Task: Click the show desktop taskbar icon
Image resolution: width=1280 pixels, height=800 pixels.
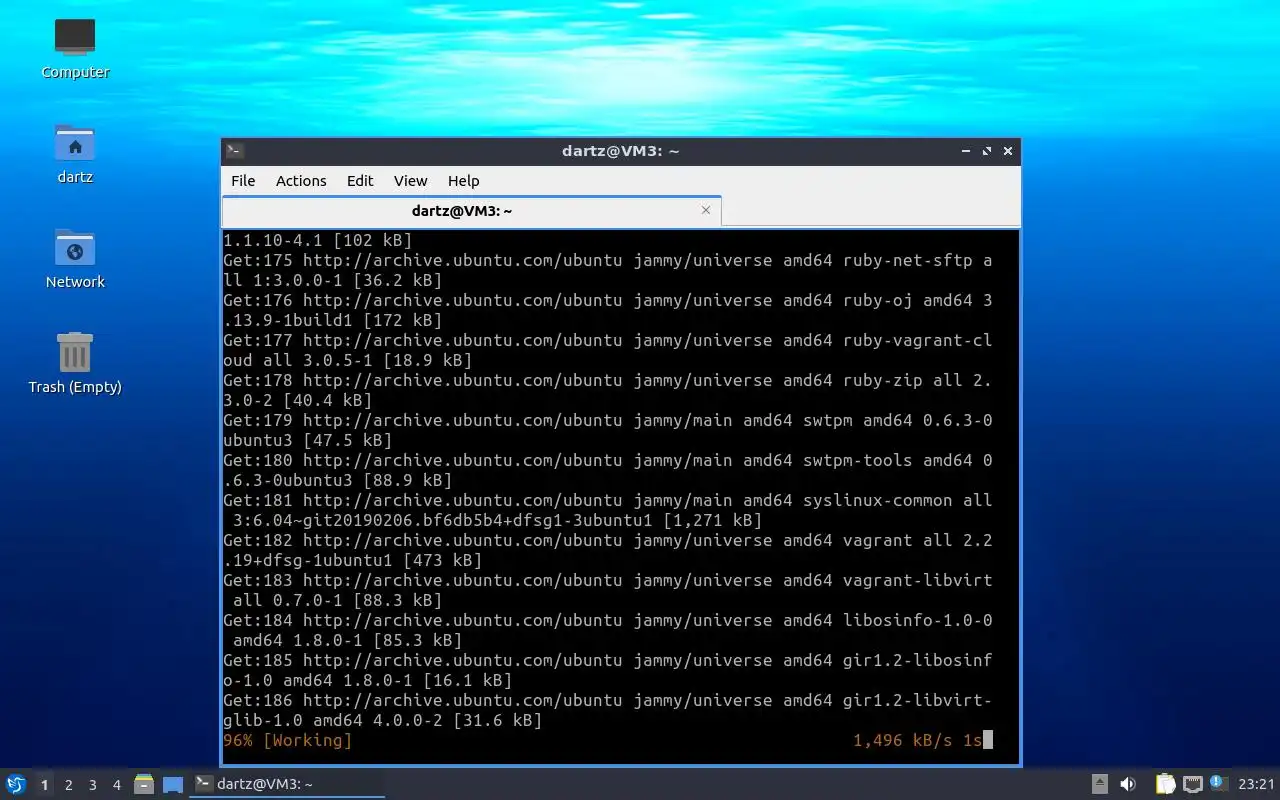Action: pyautogui.click(x=173, y=784)
